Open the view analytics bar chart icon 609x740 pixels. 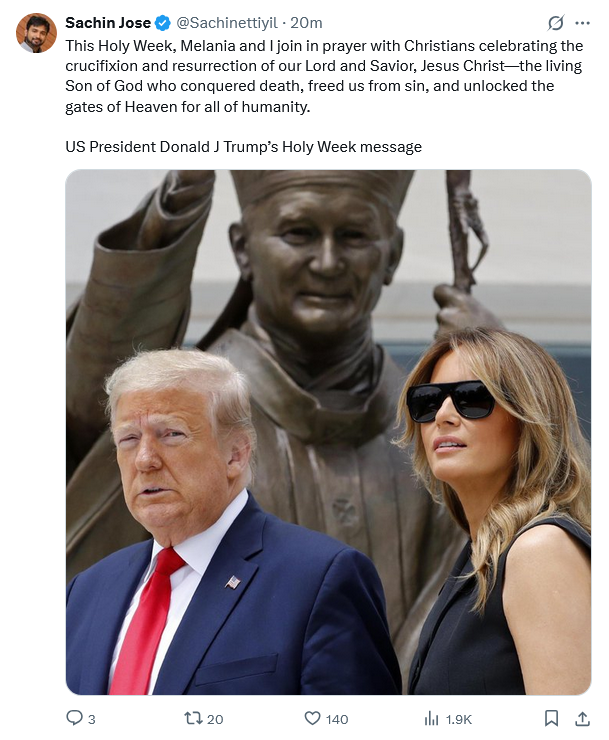[431, 719]
